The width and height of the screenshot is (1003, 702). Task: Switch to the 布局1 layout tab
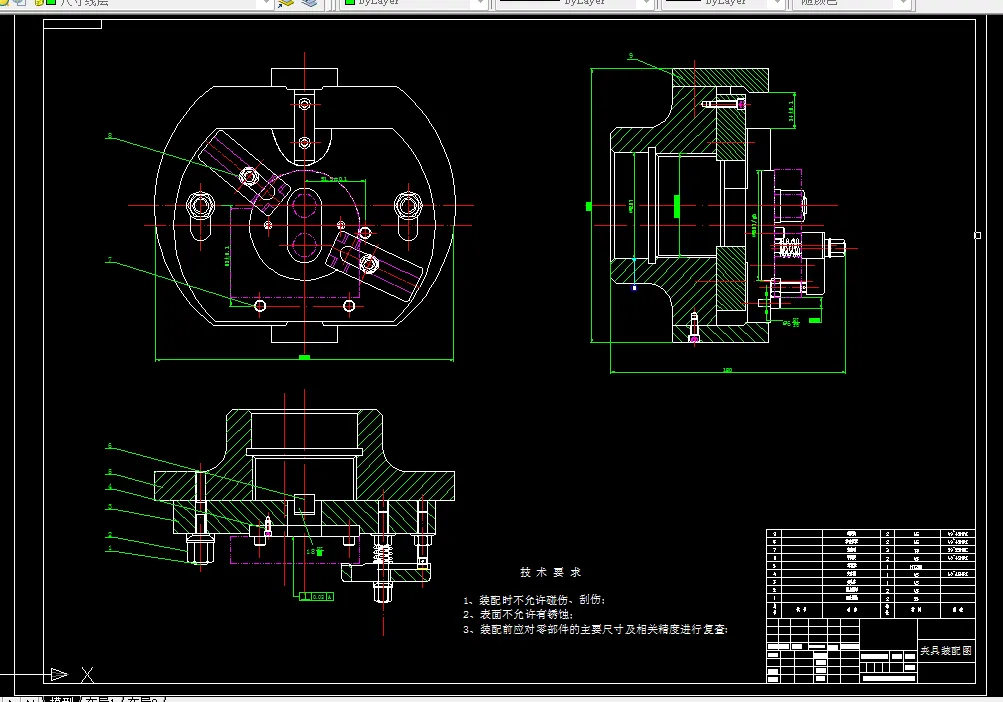click(x=99, y=699)
